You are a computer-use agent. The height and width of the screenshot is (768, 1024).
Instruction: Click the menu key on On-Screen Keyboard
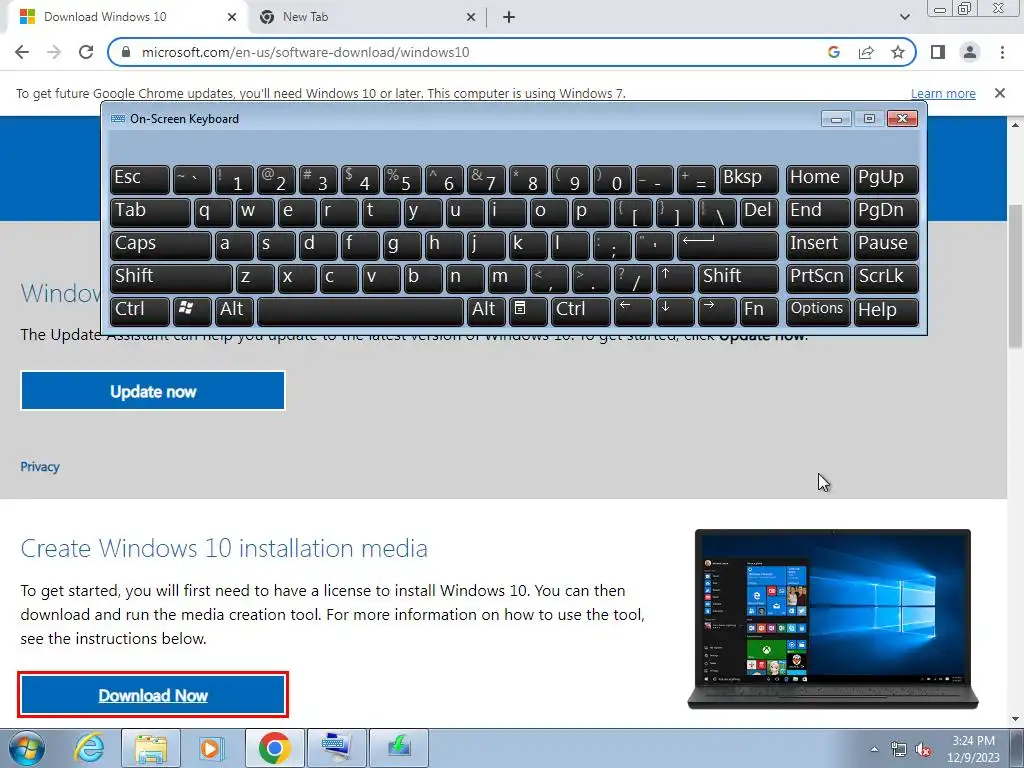[528, 312]
